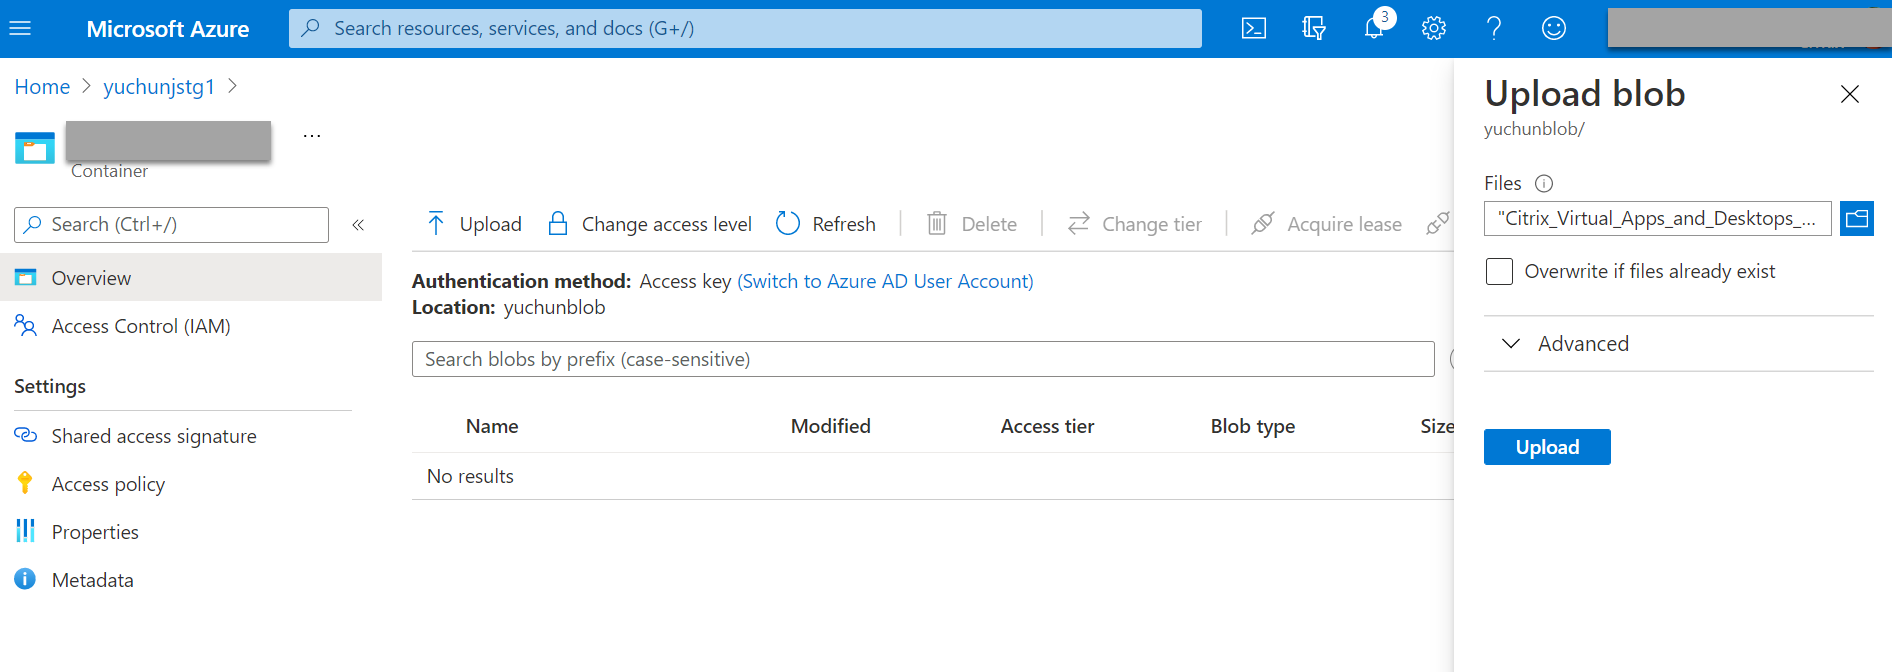Viewport: 1892px width, 672px height.
Task: Open the hamburger portal menu
Action: (x=20, y=28)
